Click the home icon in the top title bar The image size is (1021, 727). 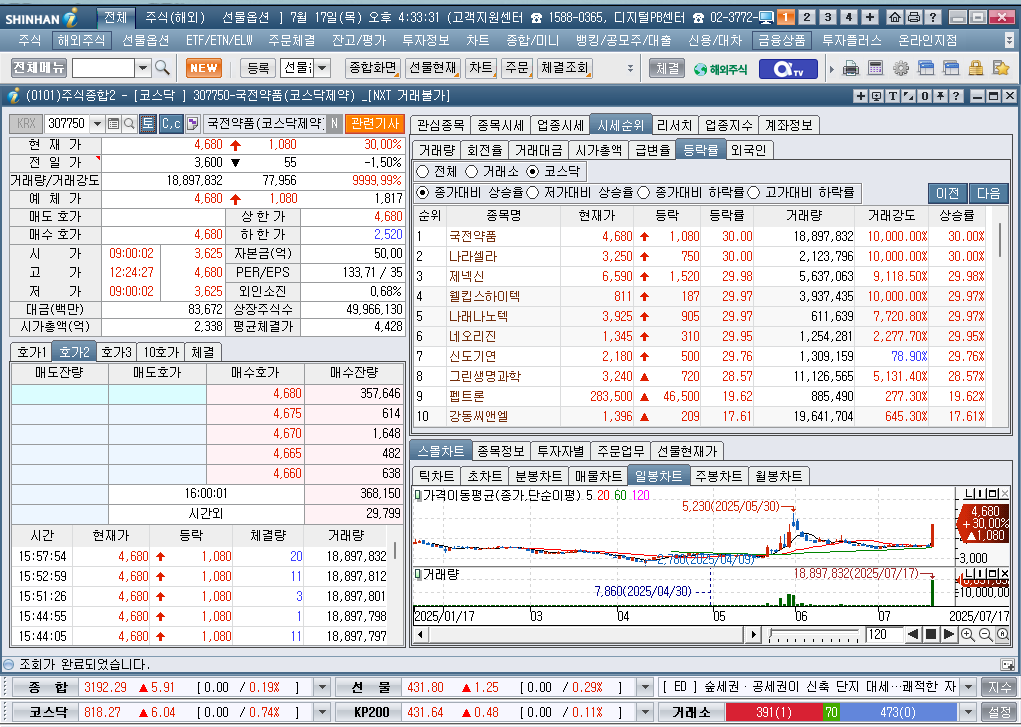[895, 18]
